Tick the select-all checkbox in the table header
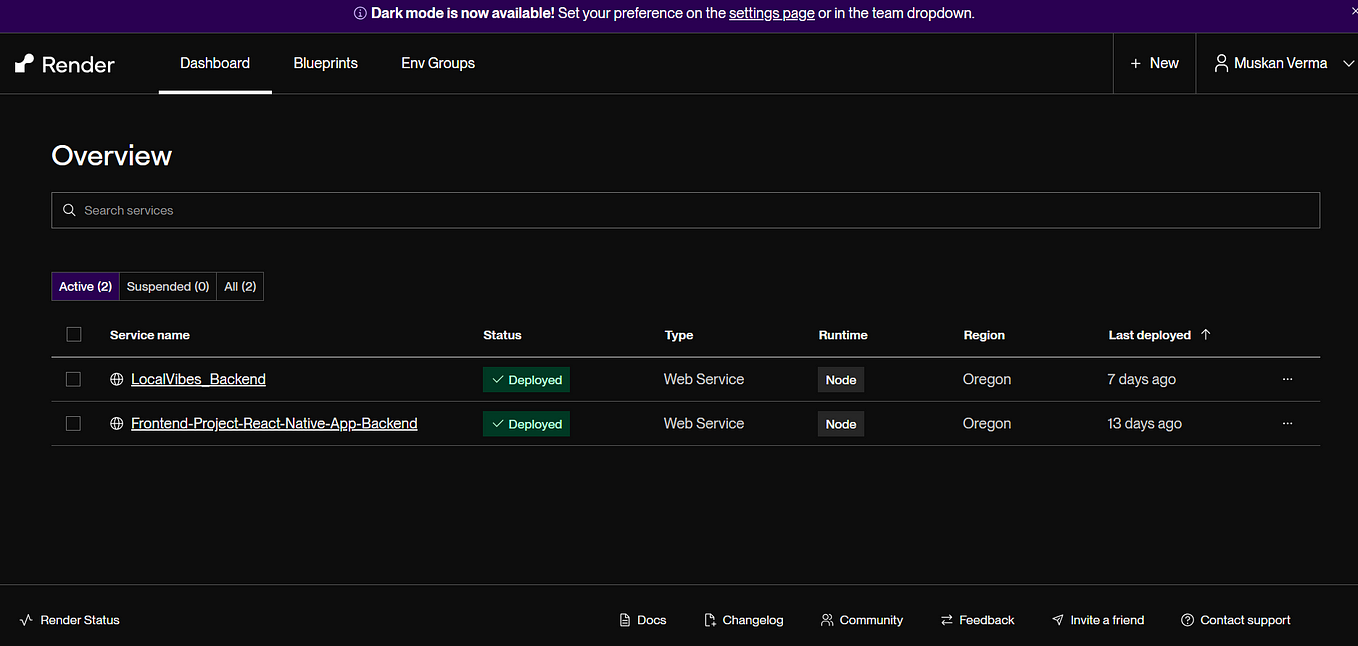Image resolution: width=1358 pixels, height=646 pixels. (73, 334)
